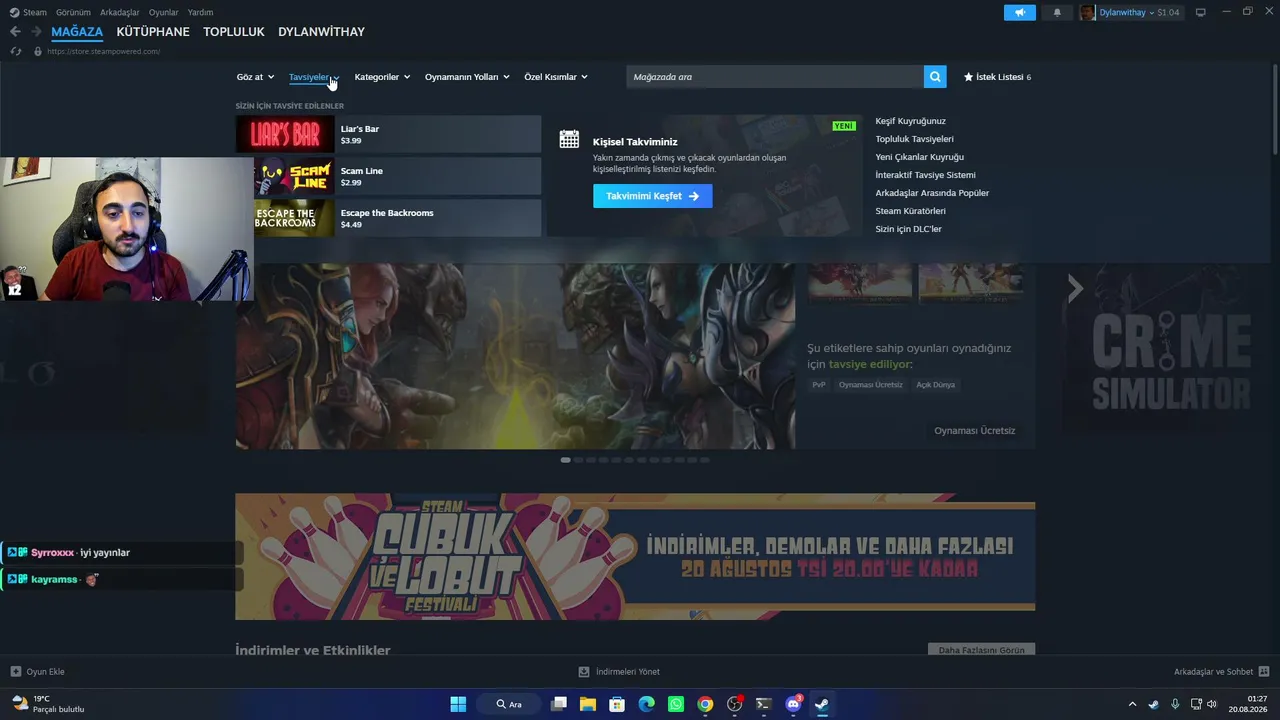Open İstek Listesi wishlist

997,77
